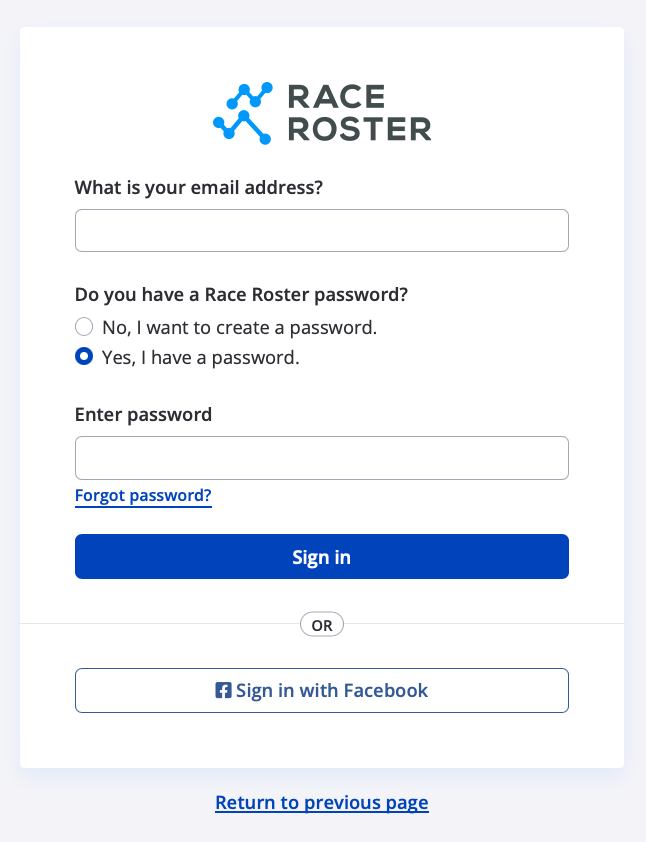646x842 pixels.
Task: Click the "No, I want to create a password." label text
Action: 239,327
